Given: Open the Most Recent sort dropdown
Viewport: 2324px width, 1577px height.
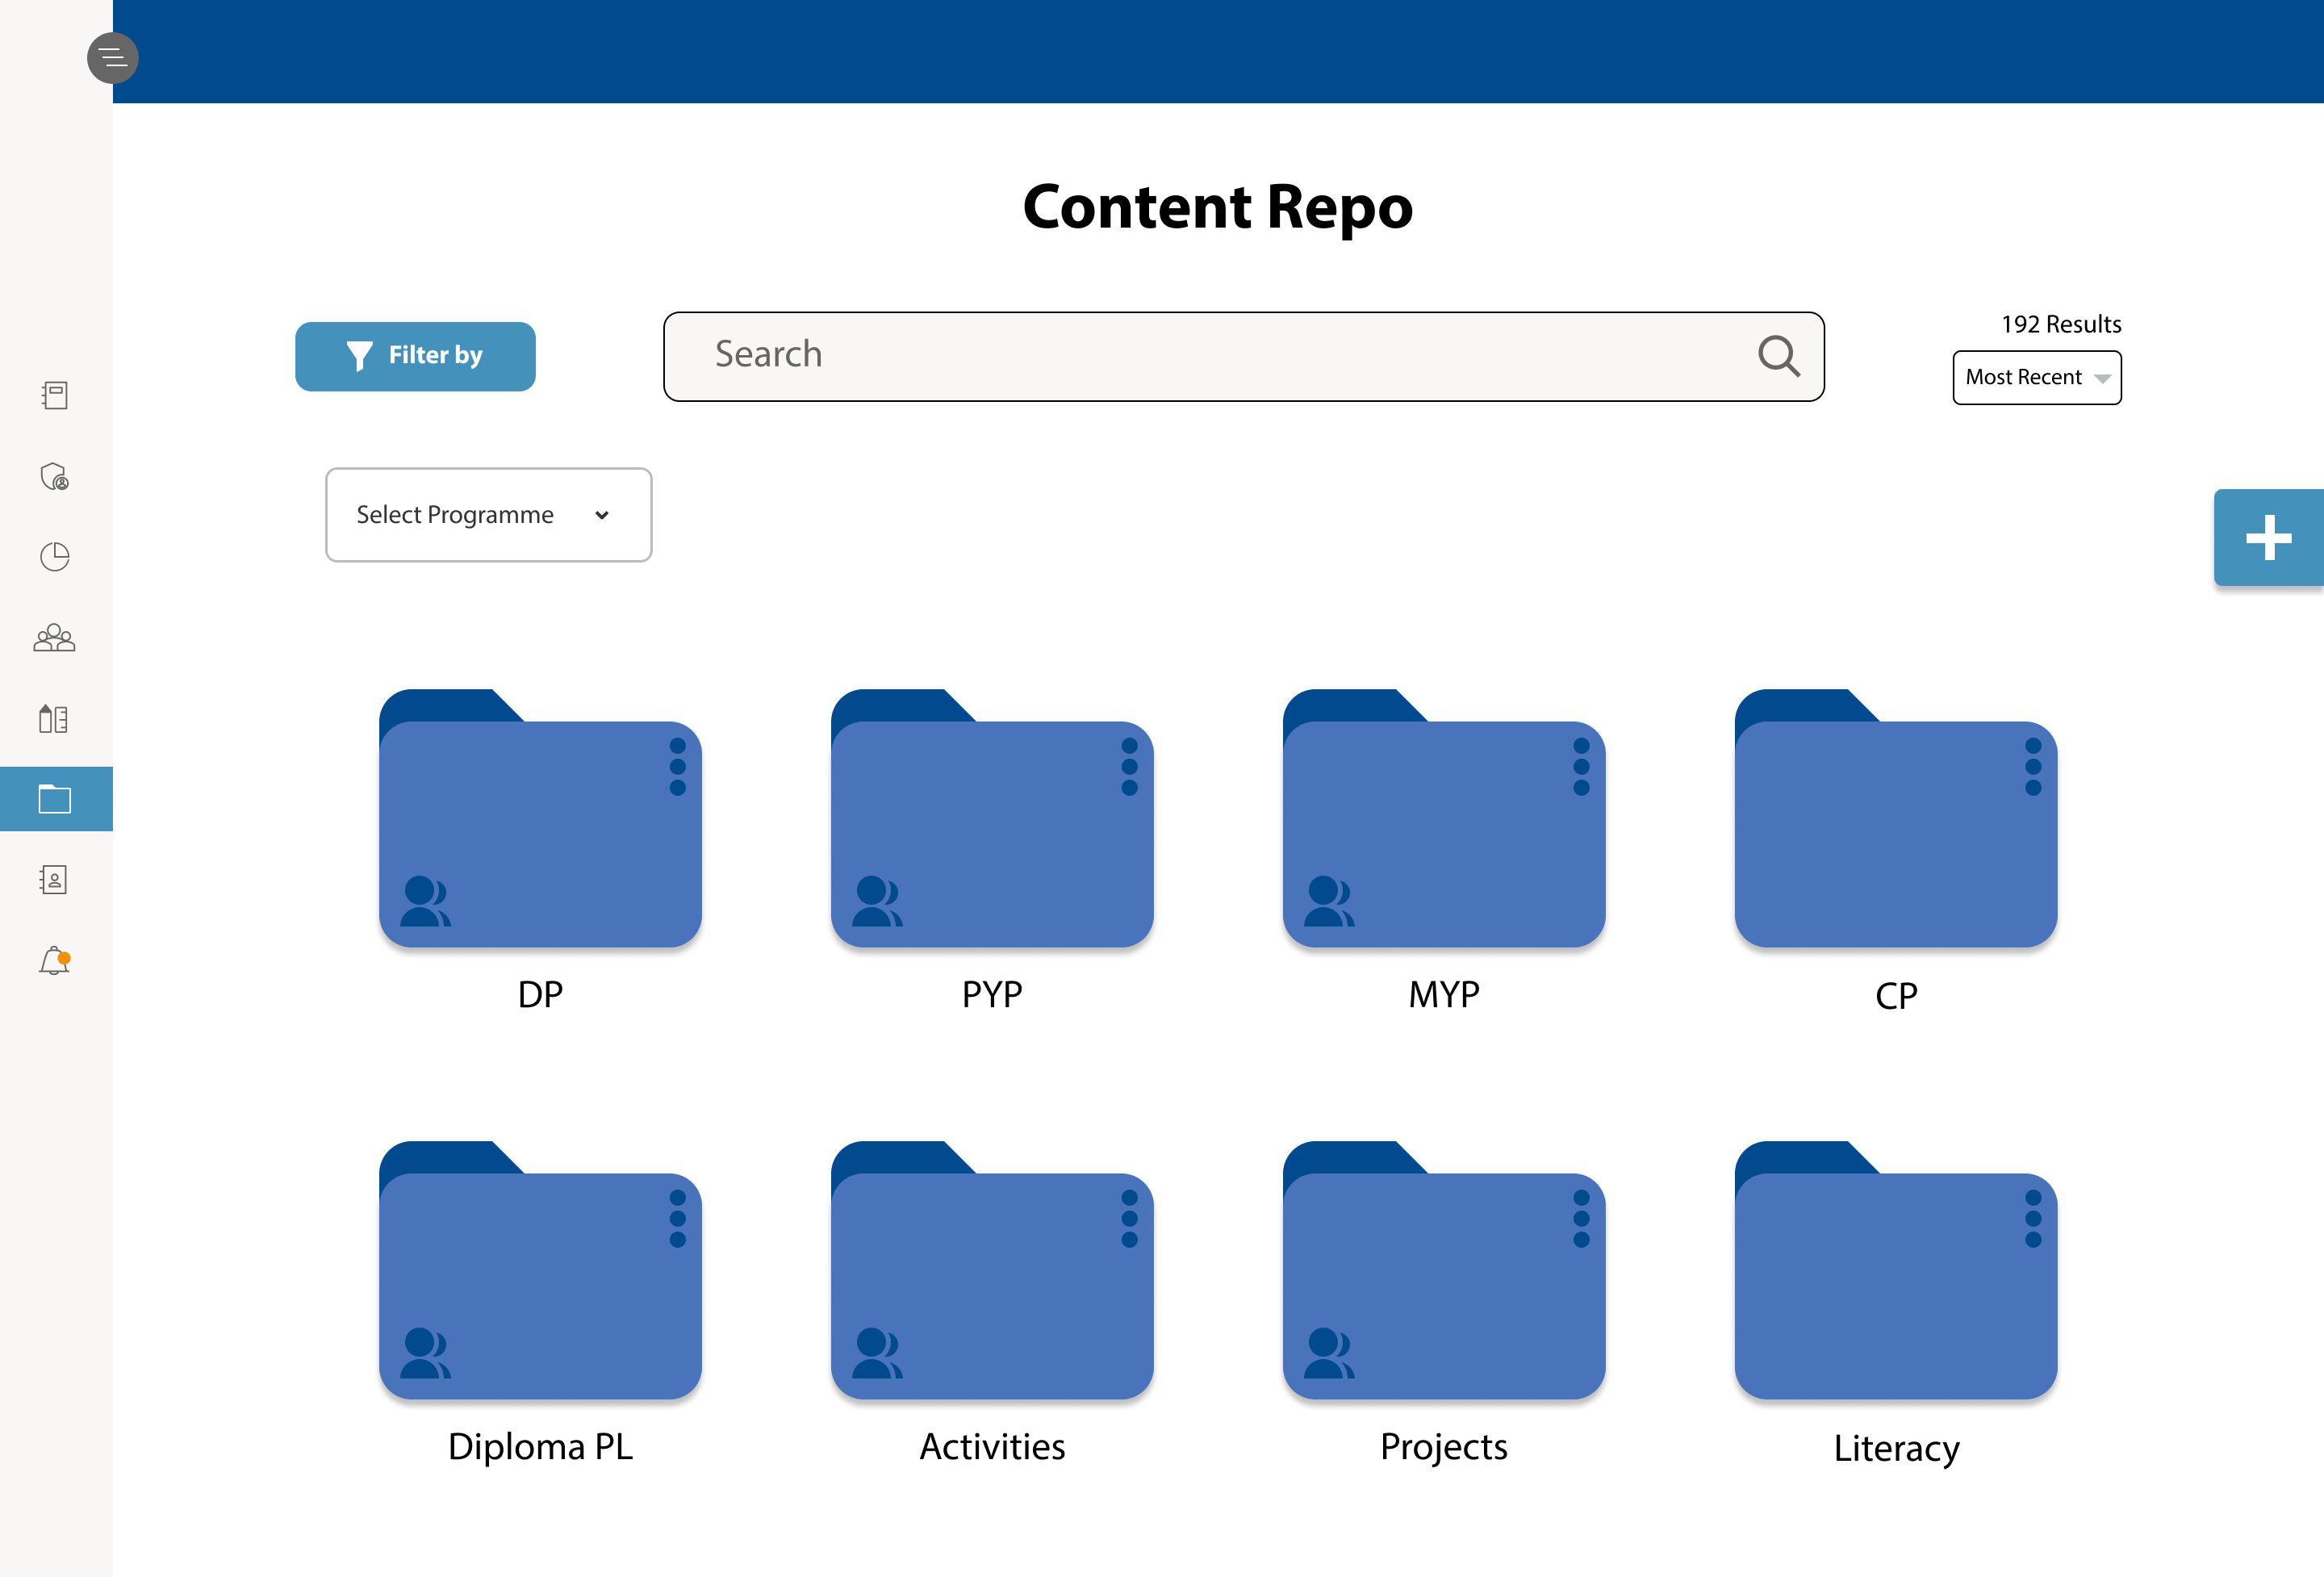Looking at the screenshot, I should [2036, 378].
